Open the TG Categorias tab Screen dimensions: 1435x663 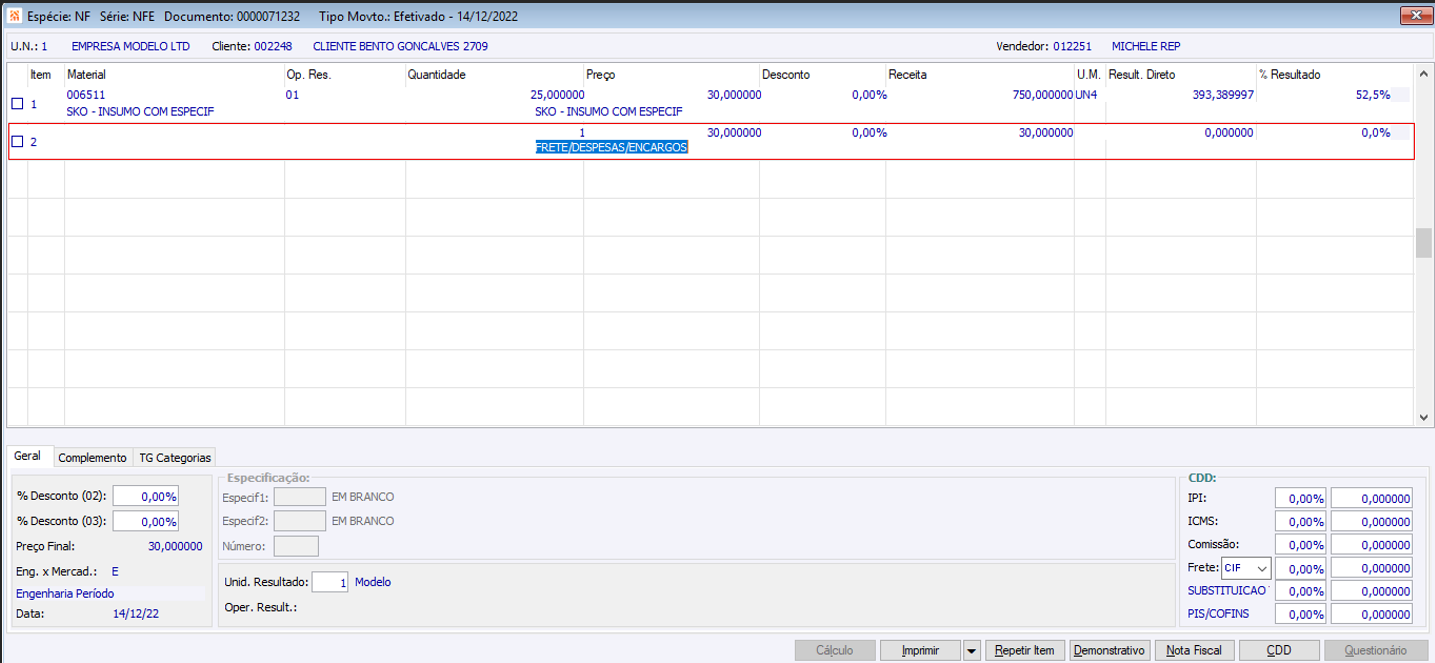coord(175,457)
